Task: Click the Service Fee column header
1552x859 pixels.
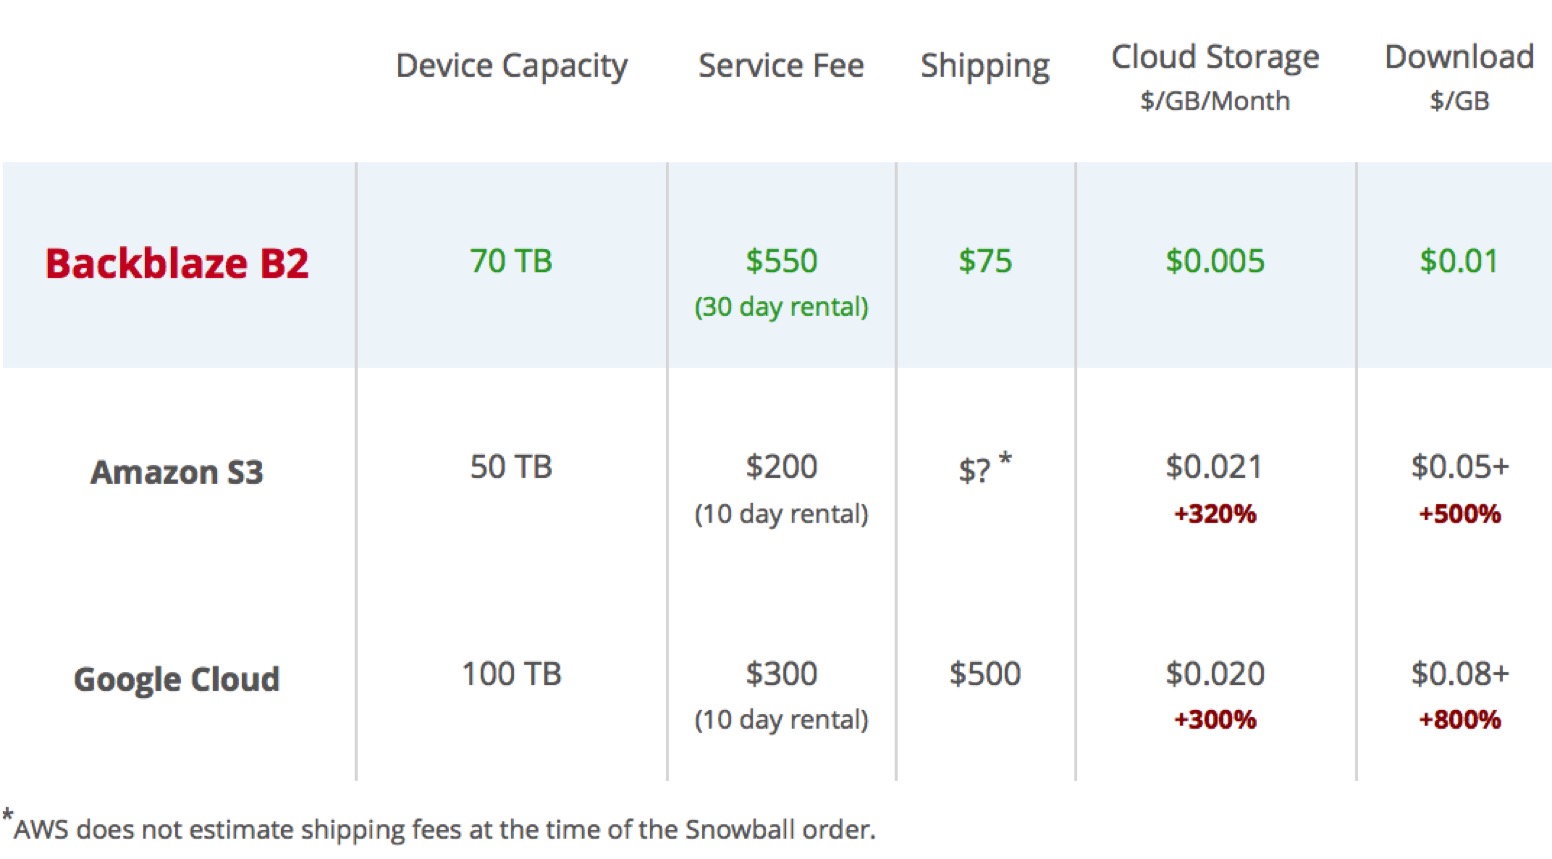Action: [781, 65]
